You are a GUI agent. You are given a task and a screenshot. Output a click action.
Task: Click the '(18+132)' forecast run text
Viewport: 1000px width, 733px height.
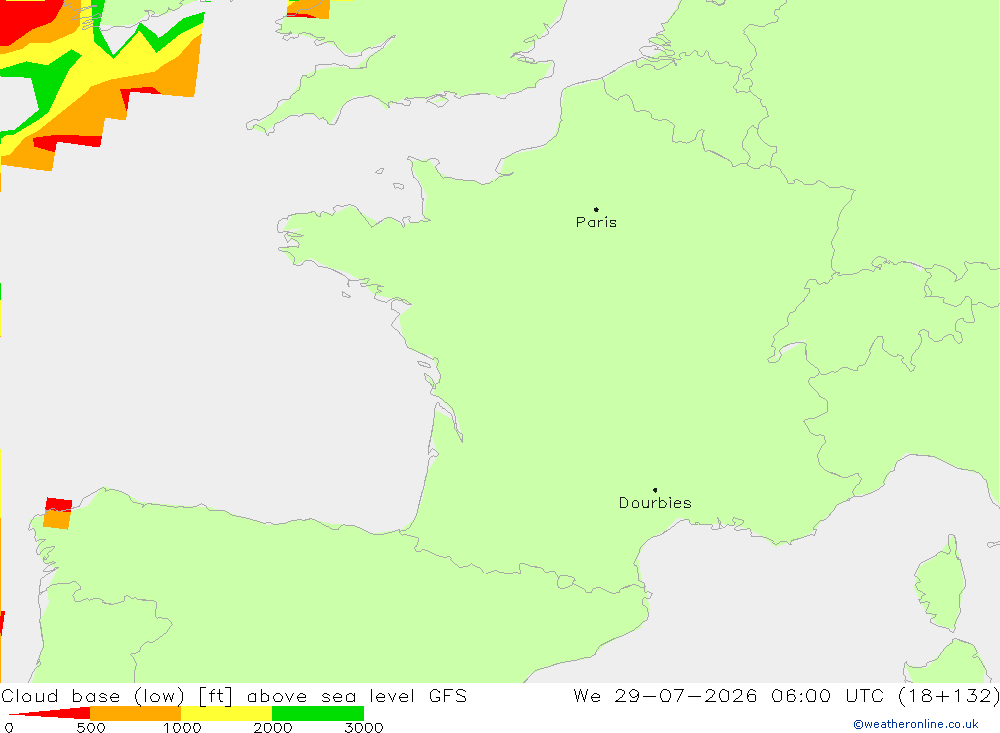[948, 696]
